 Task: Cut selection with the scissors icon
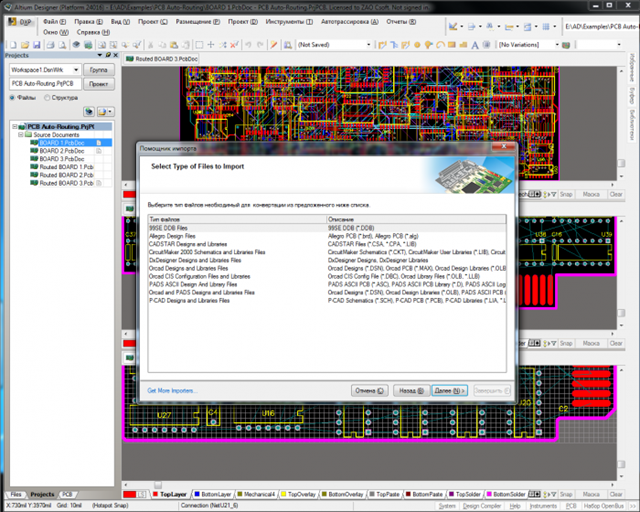point(151,45)
